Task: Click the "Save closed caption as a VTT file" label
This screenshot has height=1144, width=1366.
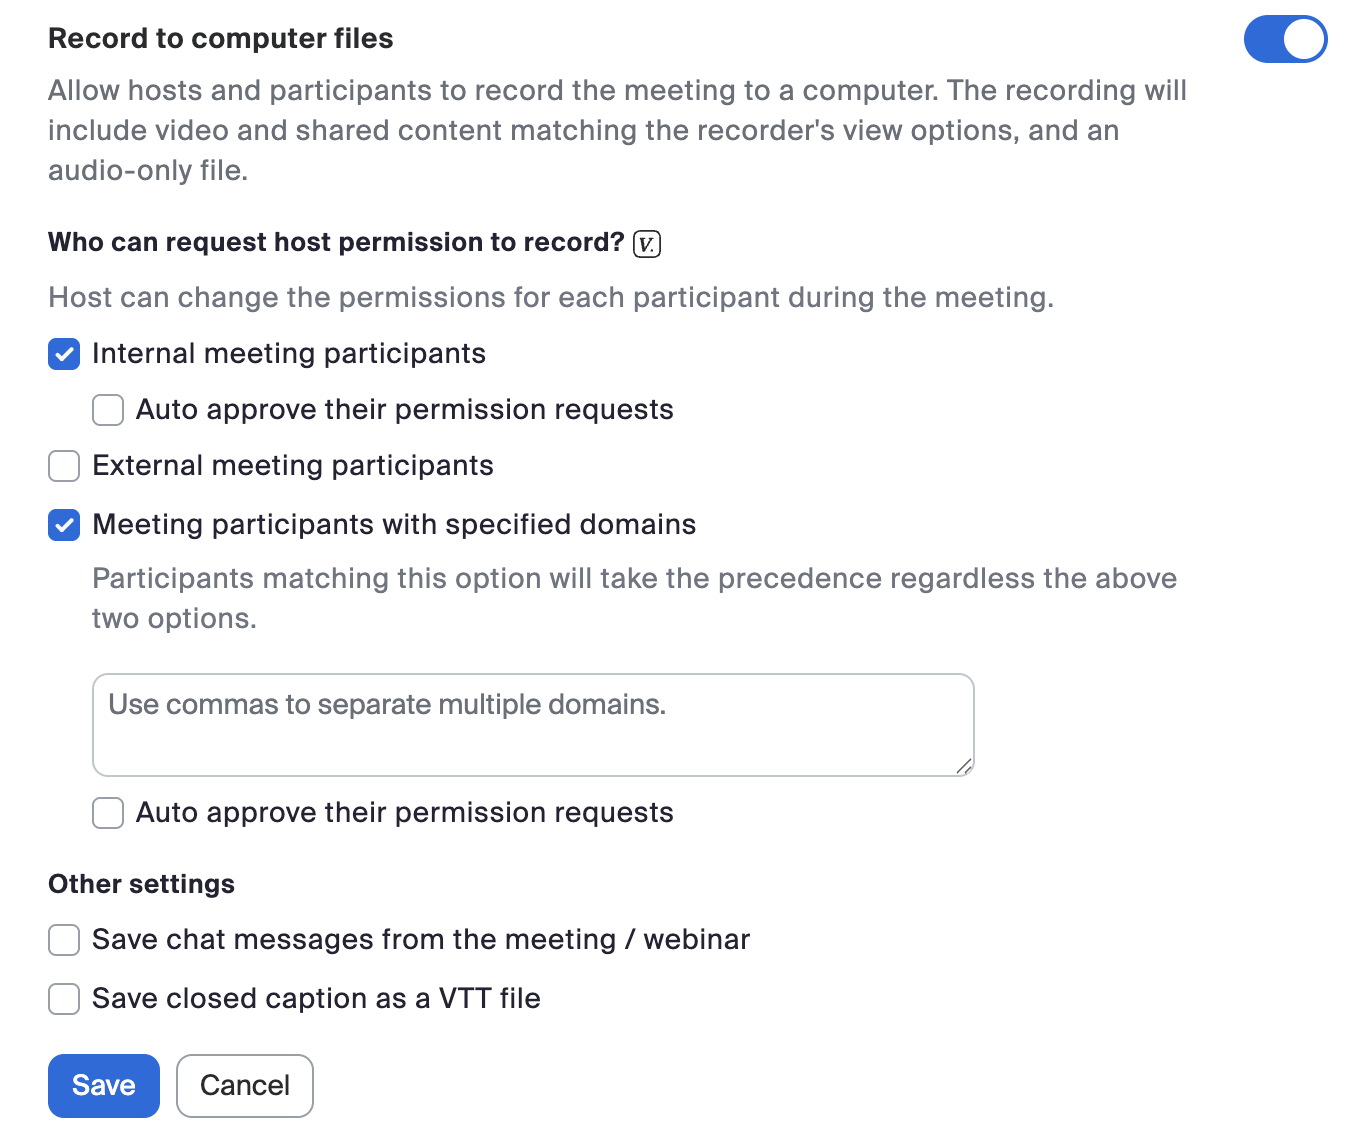Action: (316, 999)
